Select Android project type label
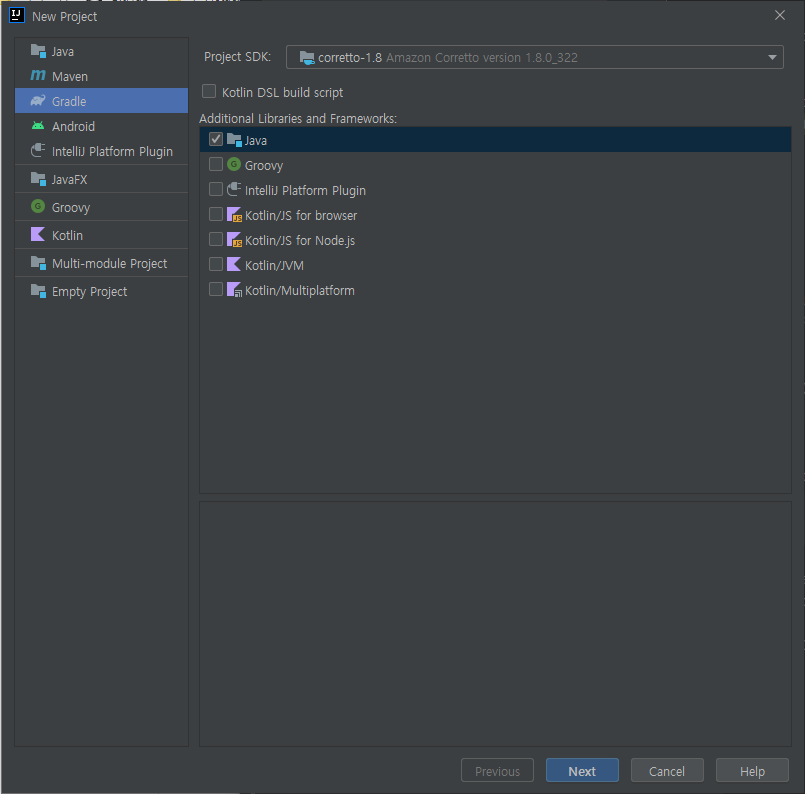 pos(73,127)
